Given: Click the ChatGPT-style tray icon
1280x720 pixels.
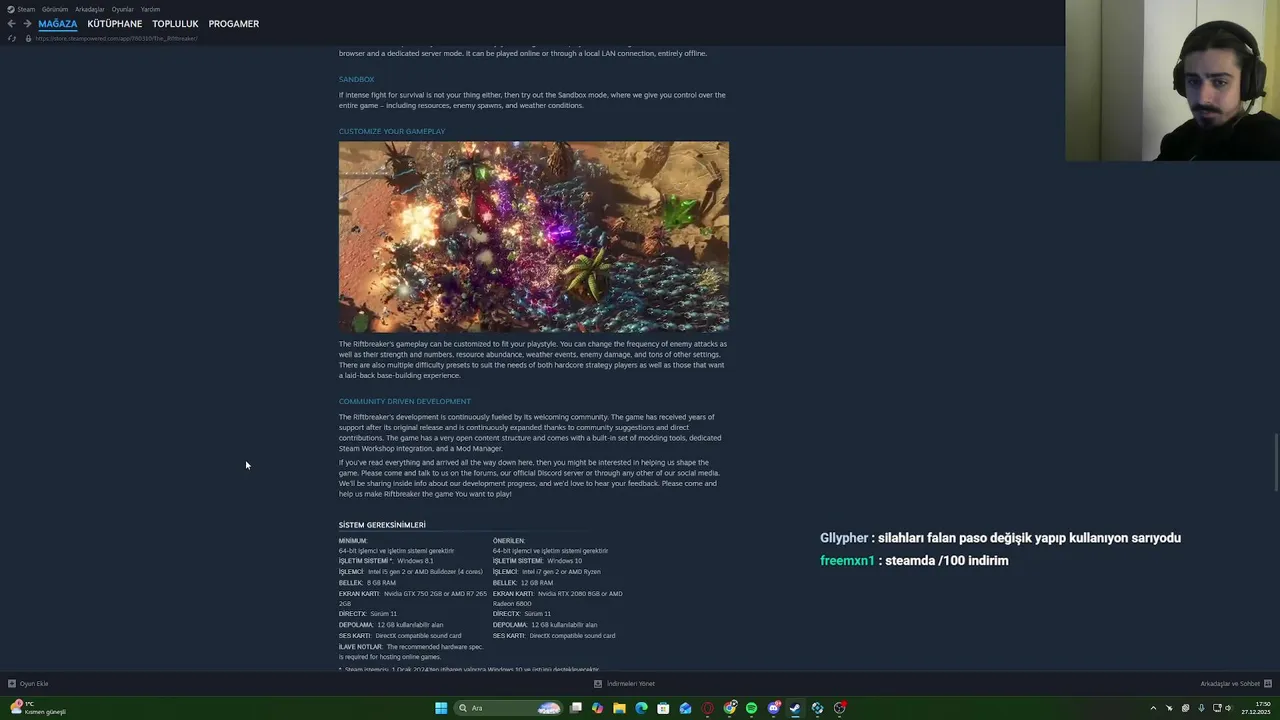Looking at the screenshot, I should pos(1185,708).
